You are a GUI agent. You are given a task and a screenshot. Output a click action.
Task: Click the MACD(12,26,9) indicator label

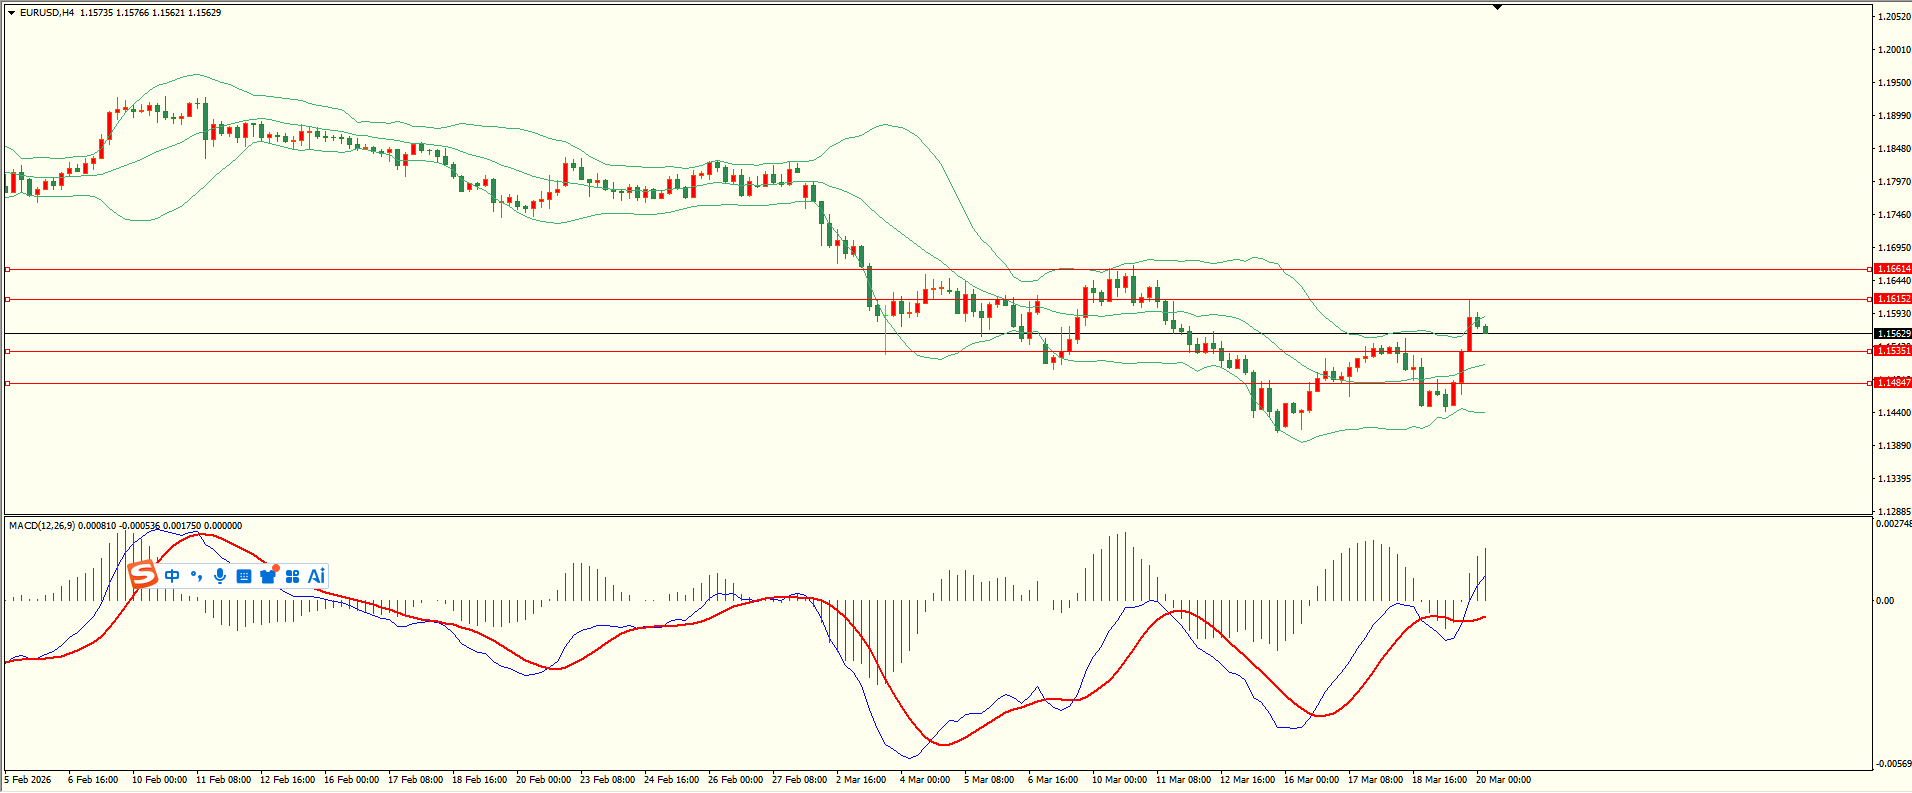tap(41, 526)
